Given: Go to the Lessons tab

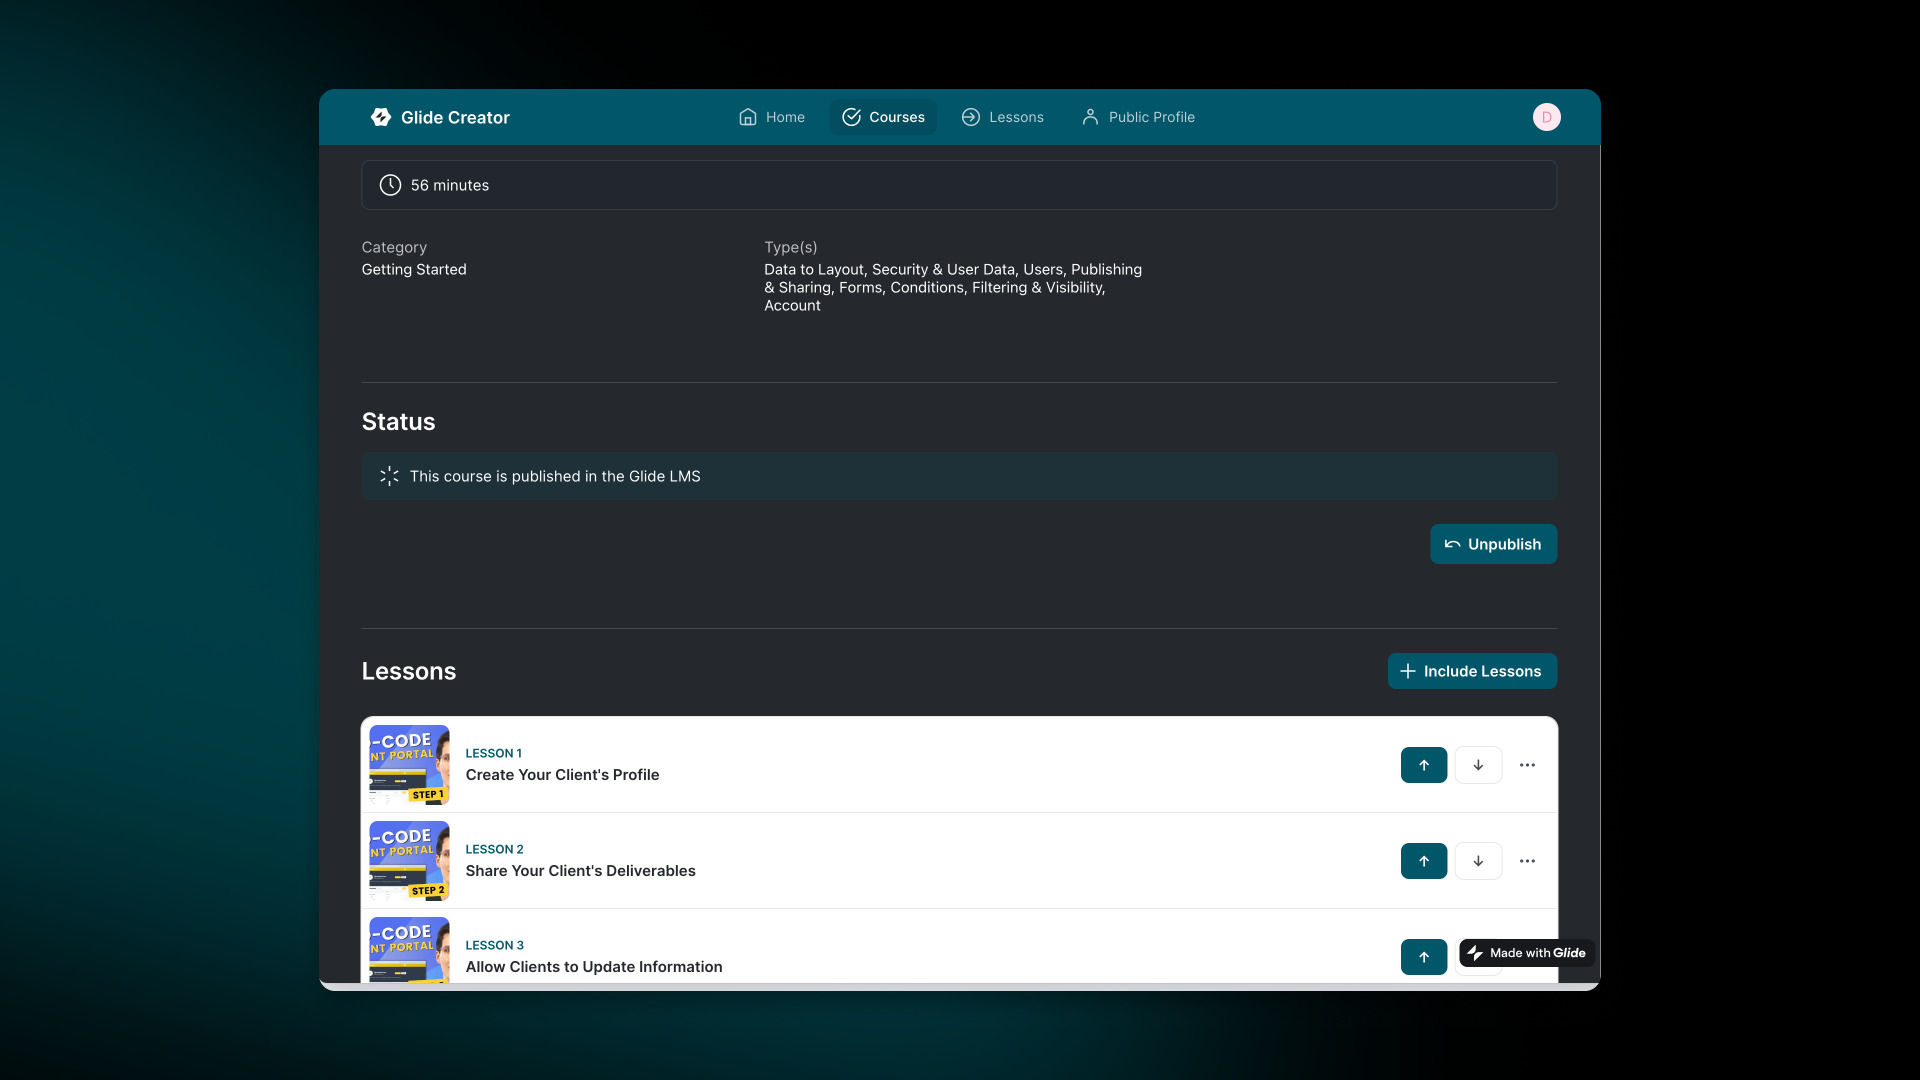Looking at the screenshot, I should 1002,117.
